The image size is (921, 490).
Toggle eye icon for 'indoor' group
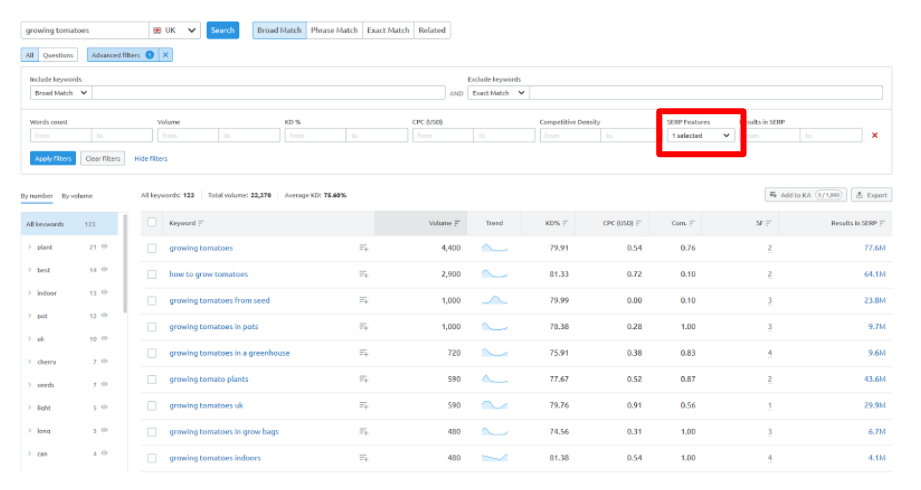coord(105,293)
